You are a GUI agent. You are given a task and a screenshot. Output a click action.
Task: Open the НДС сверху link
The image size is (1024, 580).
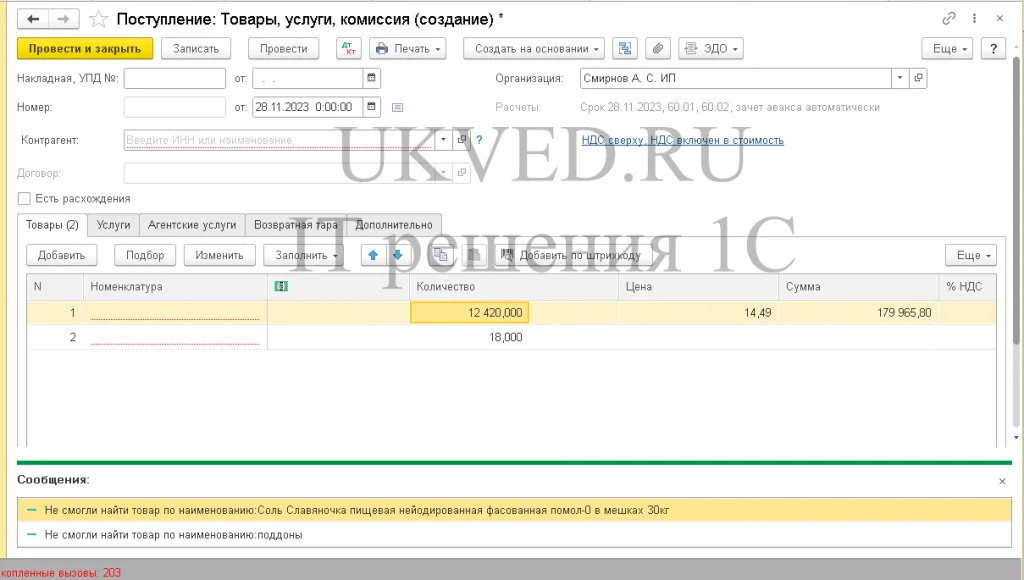pos(682,140)
